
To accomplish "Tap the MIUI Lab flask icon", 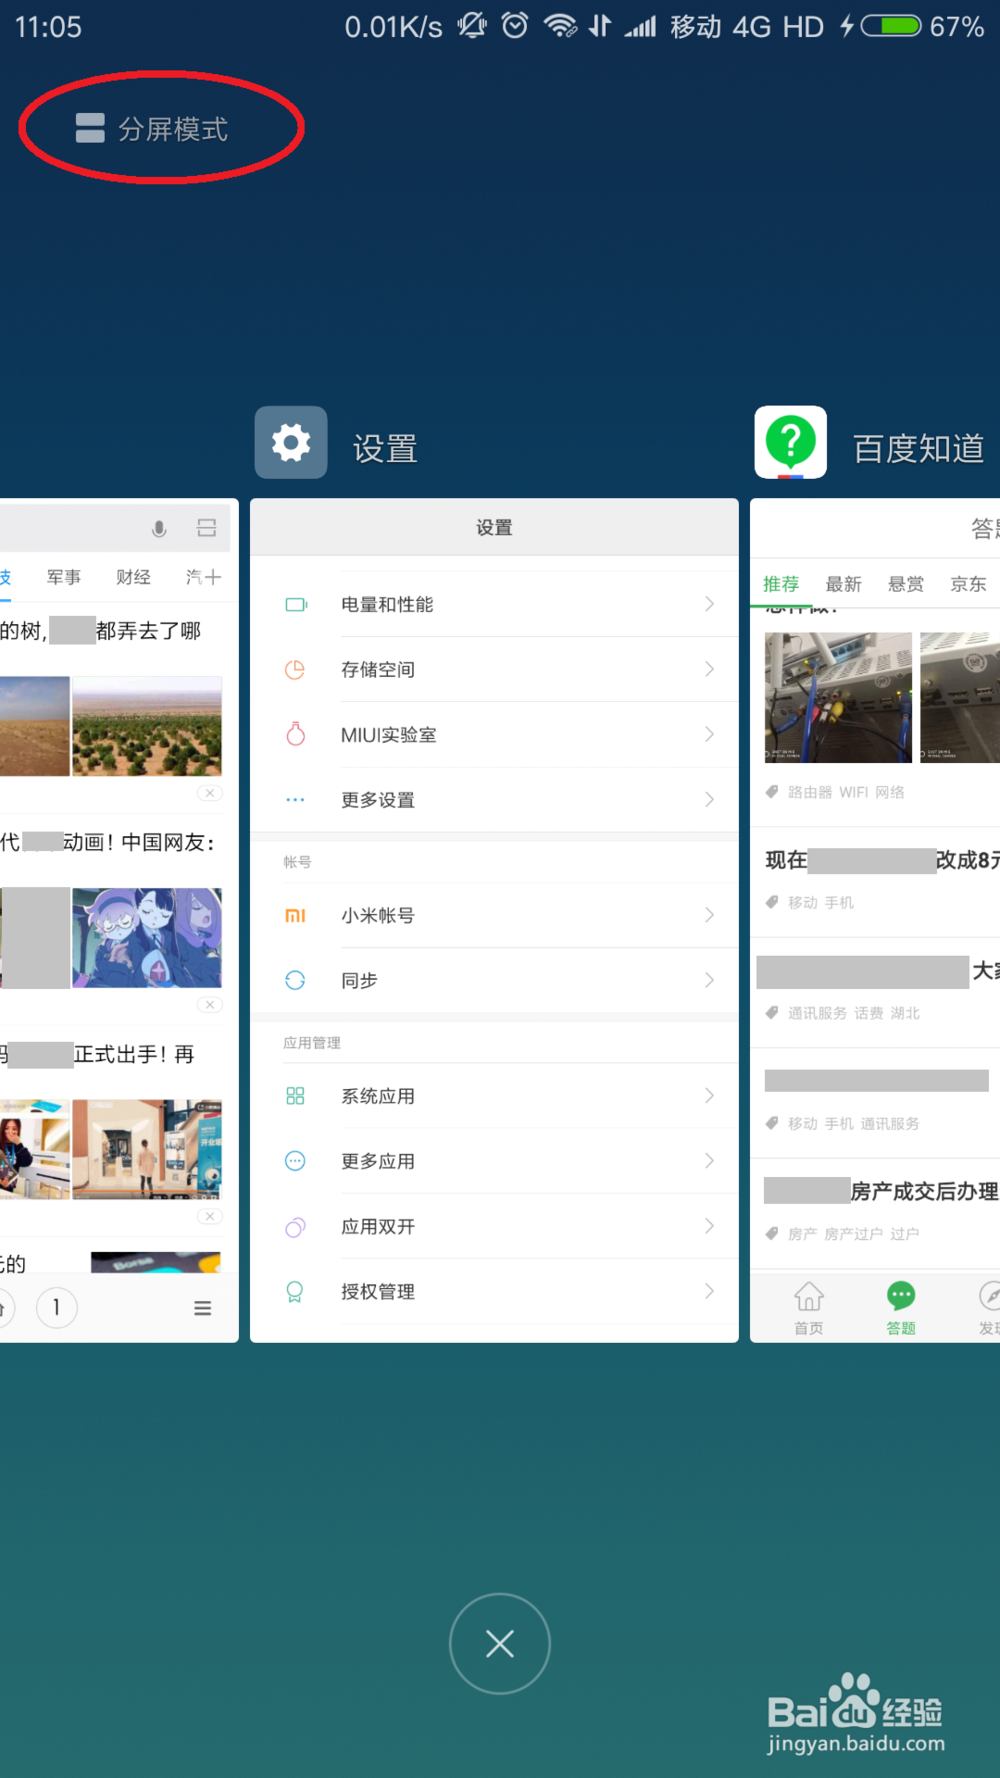I will tap(295, 734).
